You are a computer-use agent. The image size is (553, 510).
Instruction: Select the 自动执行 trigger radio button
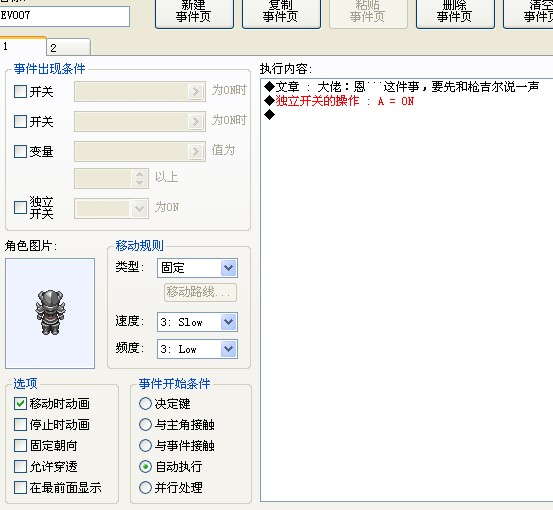[x=145, y=467]
